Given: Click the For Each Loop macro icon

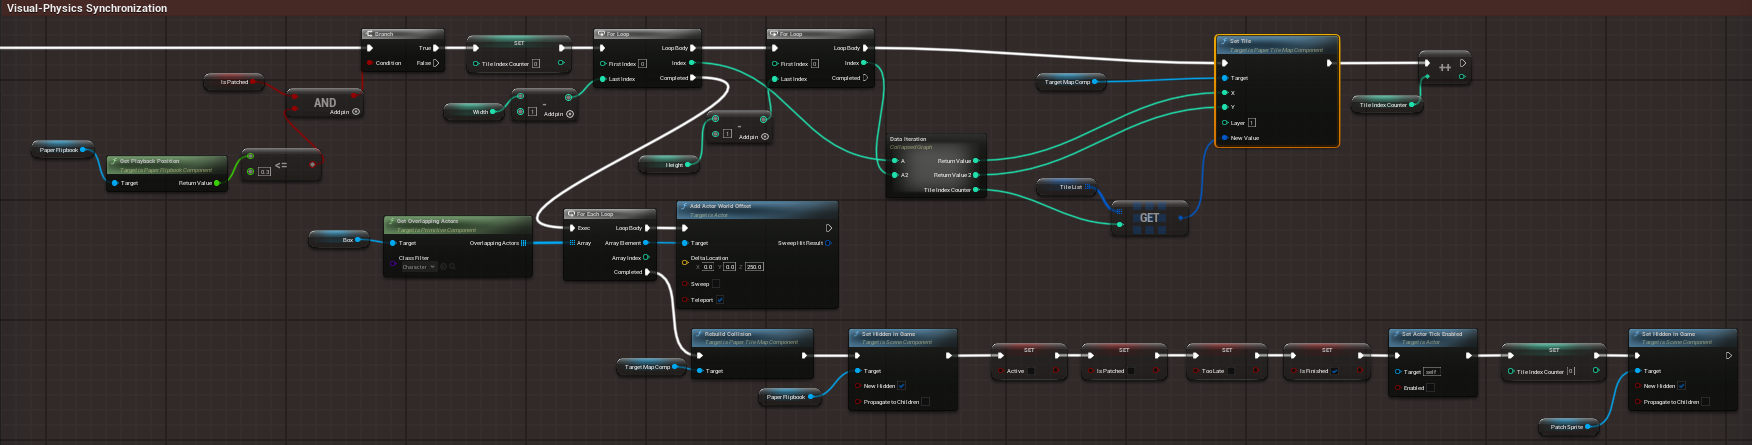Looking at the screenshot, I should 571,214.
